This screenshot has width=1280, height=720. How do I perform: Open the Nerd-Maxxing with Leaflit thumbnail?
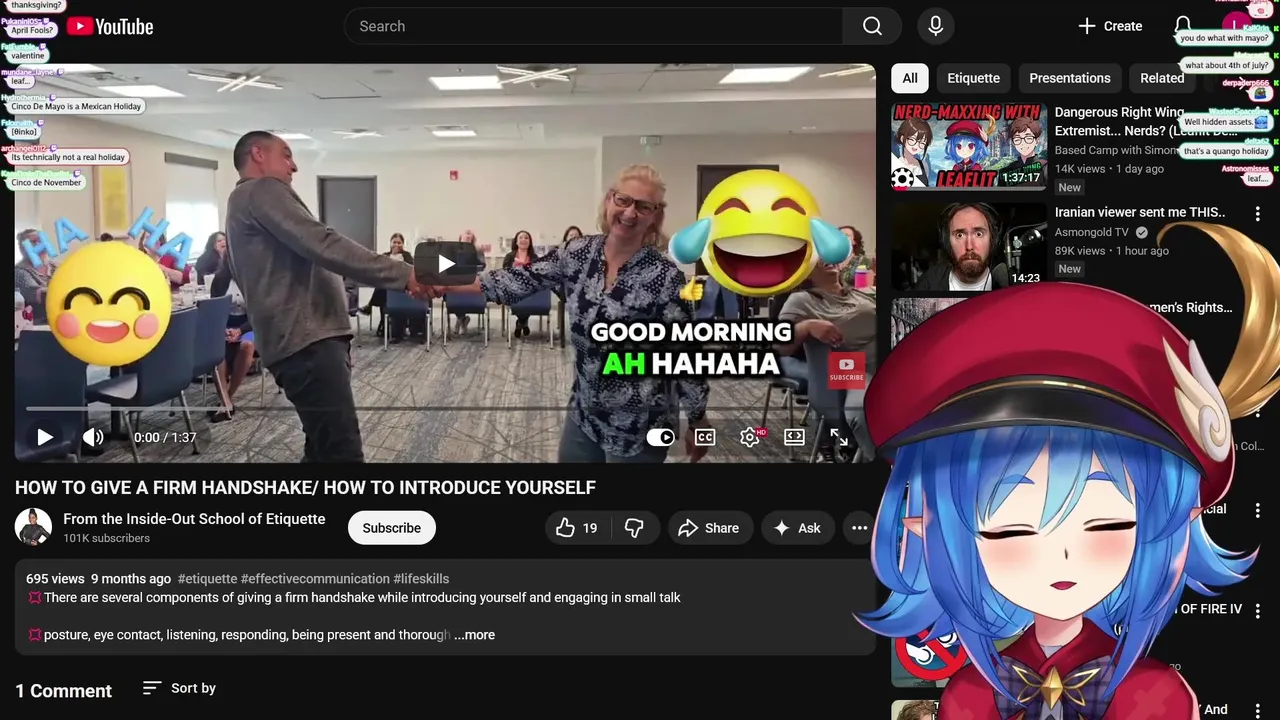point(969,146)
